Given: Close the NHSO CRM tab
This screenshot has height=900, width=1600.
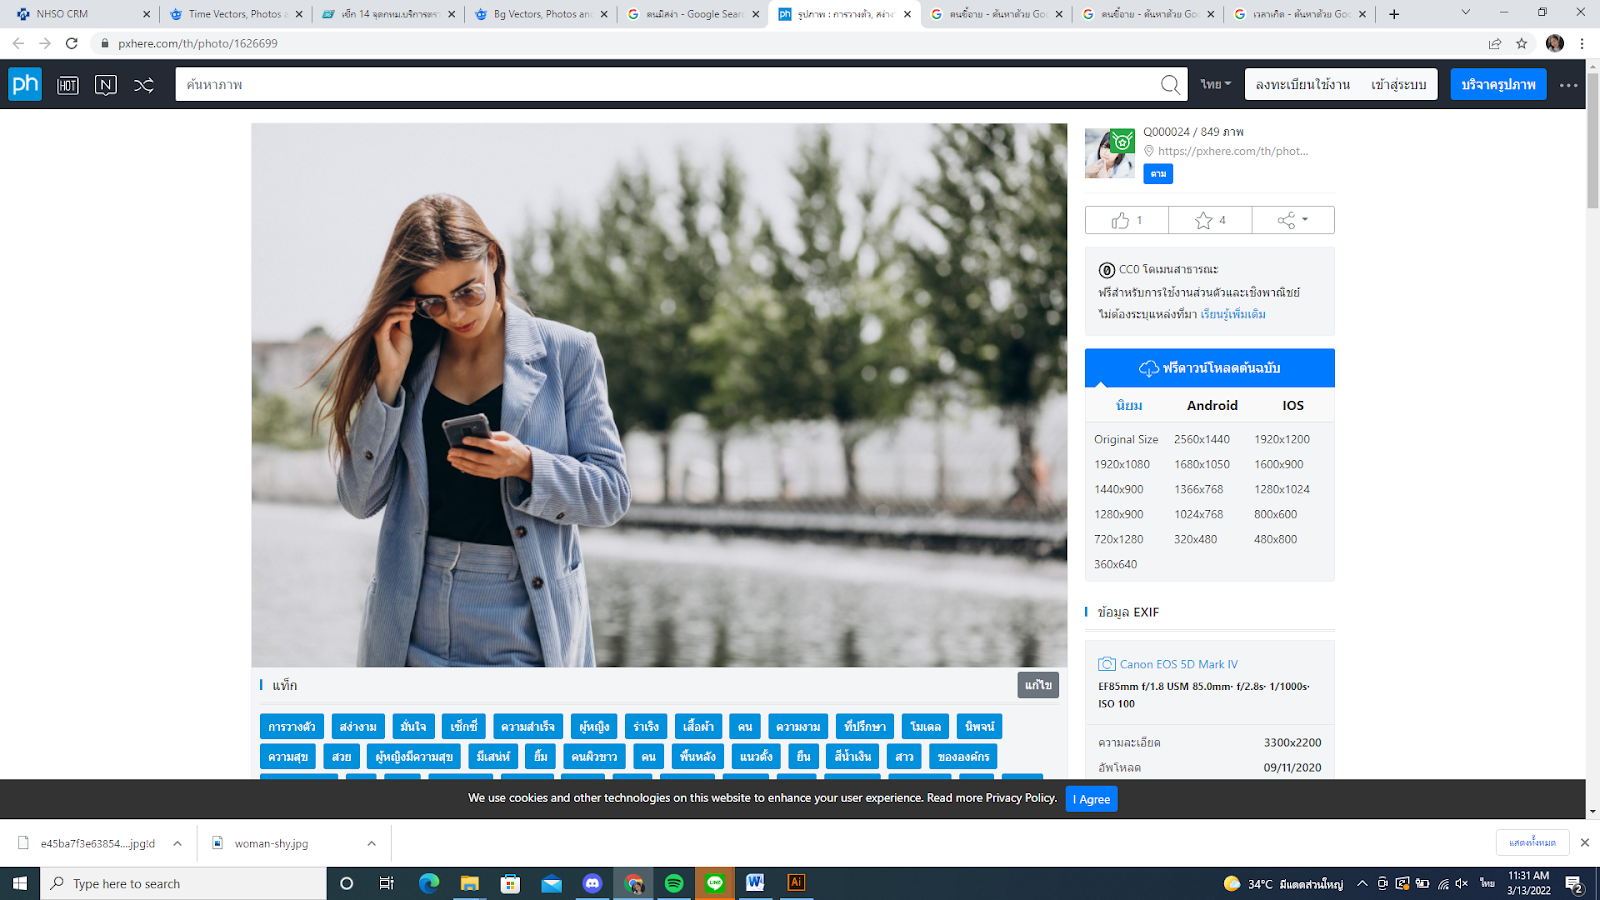Looking at the screenshot, I should point(146,14).
